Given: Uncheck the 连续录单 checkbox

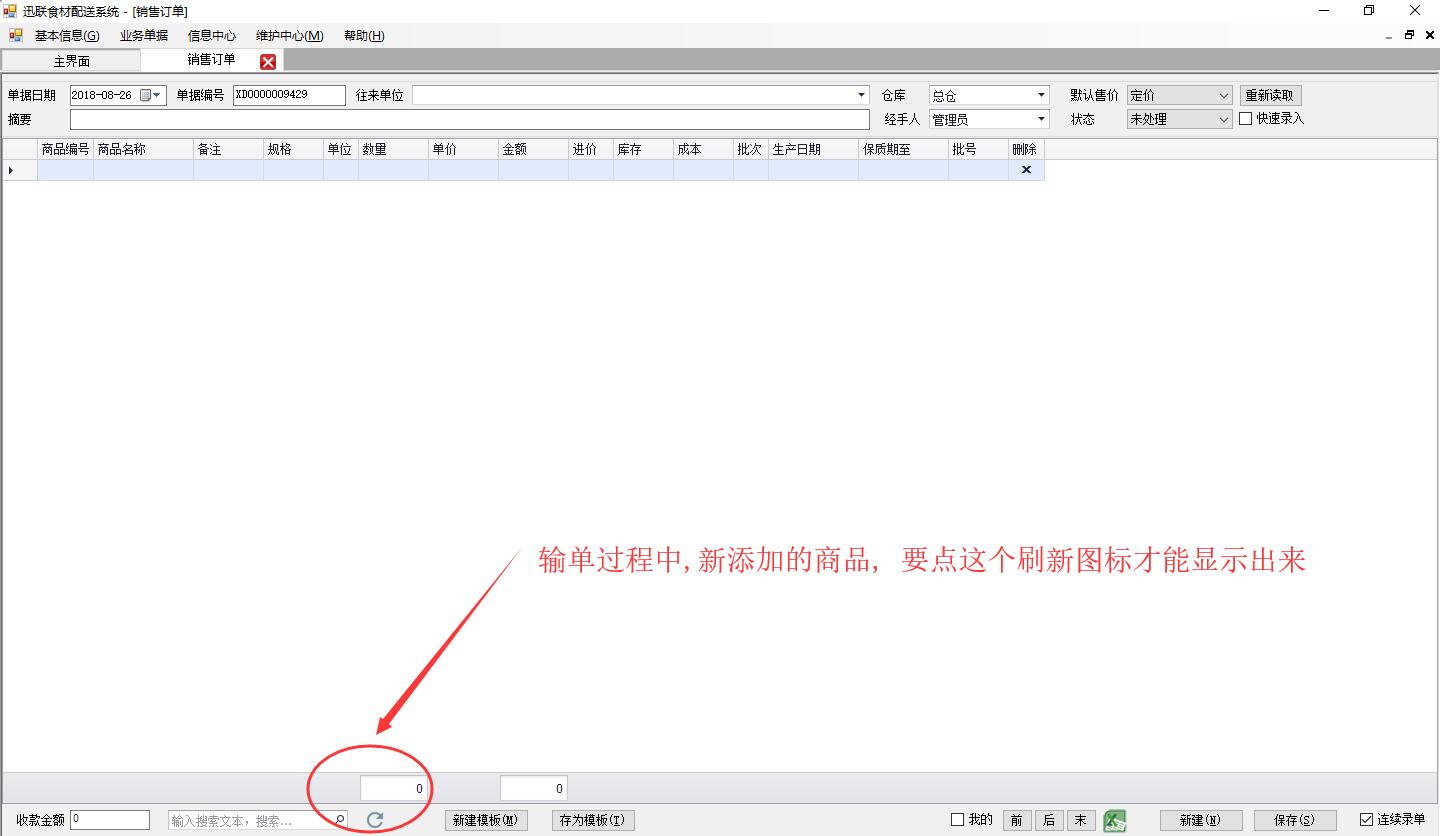Looking at the screenshot, I should pyautogui.click(x=1366, y=820).
